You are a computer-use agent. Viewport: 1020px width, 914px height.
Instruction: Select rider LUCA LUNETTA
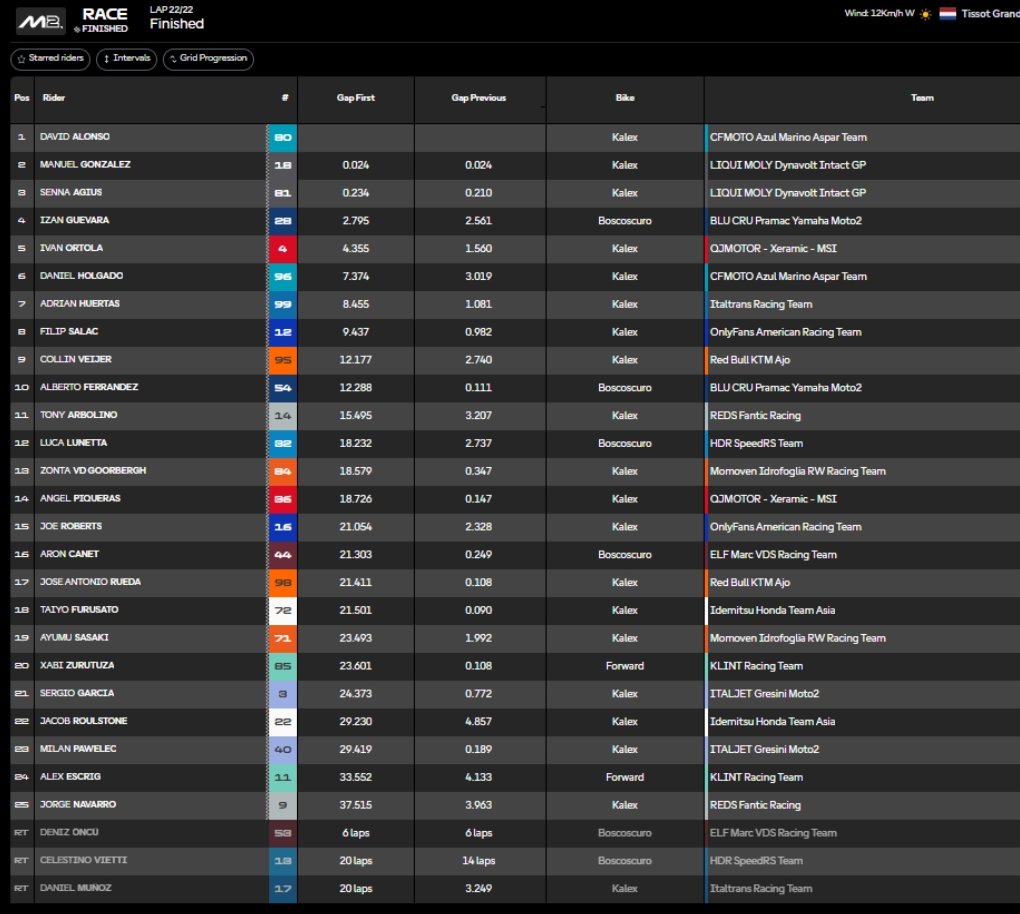pyautogui.click(x=74, y=443)
